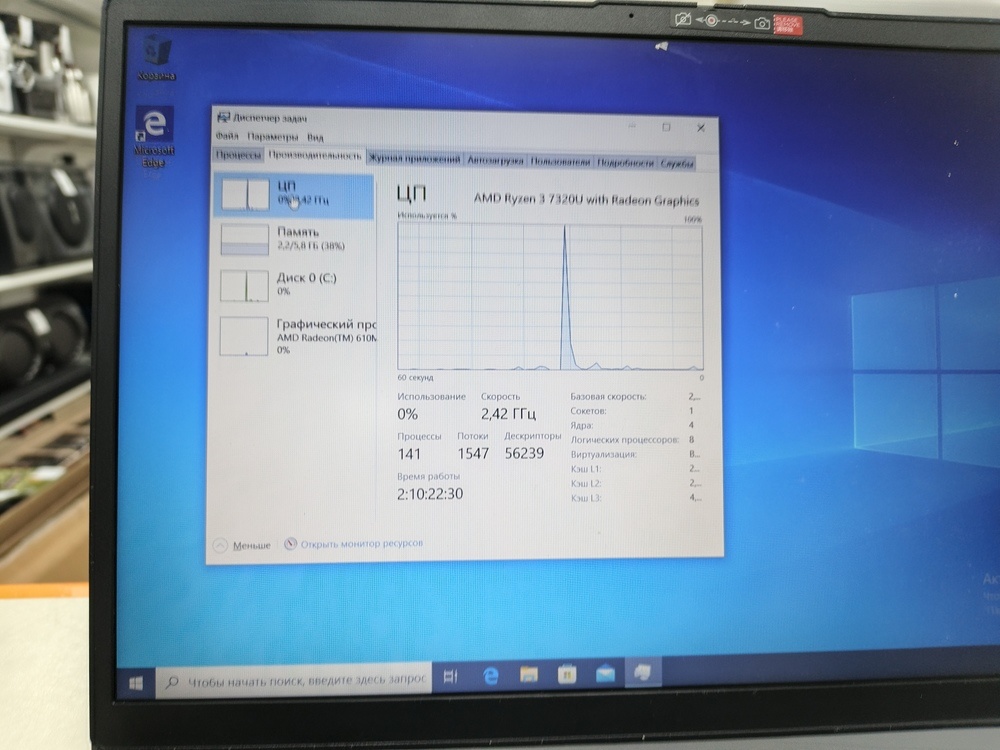
Task: Open the Автозагрузка tab
Action: [495, 161]
